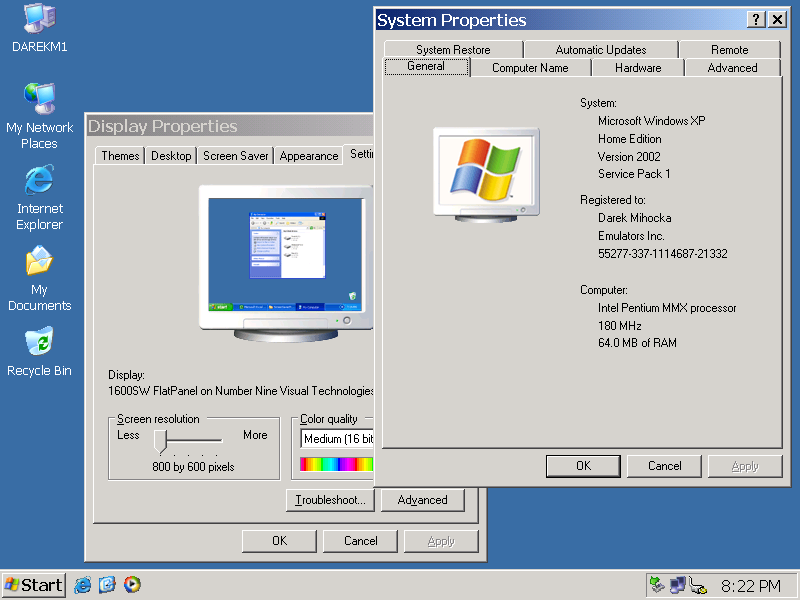Launch Internet Explorer from Quick Launch
800x600 pixels.
83,585
